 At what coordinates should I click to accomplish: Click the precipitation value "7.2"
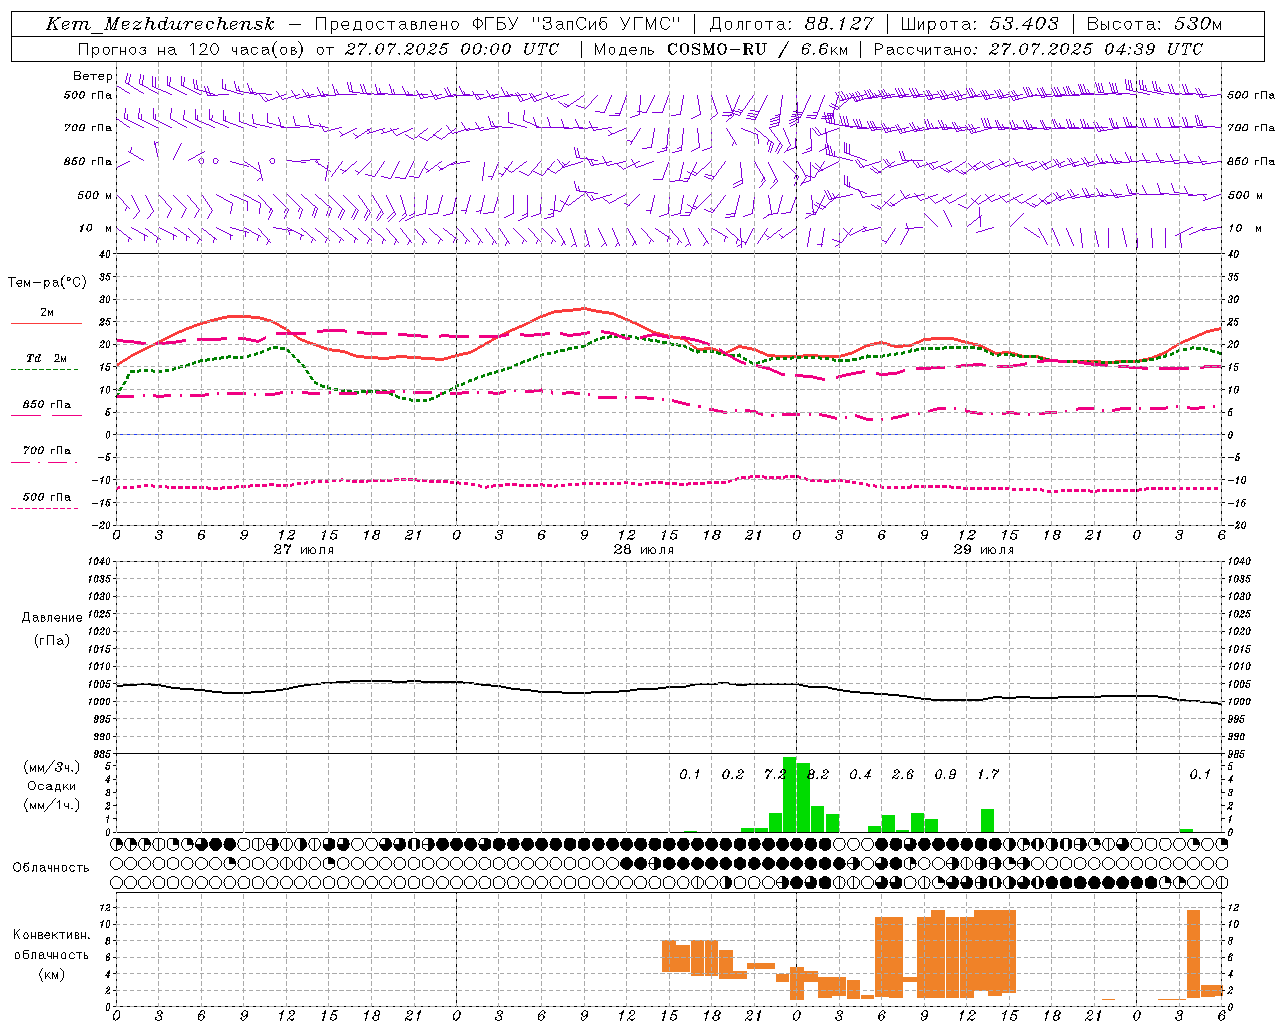[x=774, y=774]
